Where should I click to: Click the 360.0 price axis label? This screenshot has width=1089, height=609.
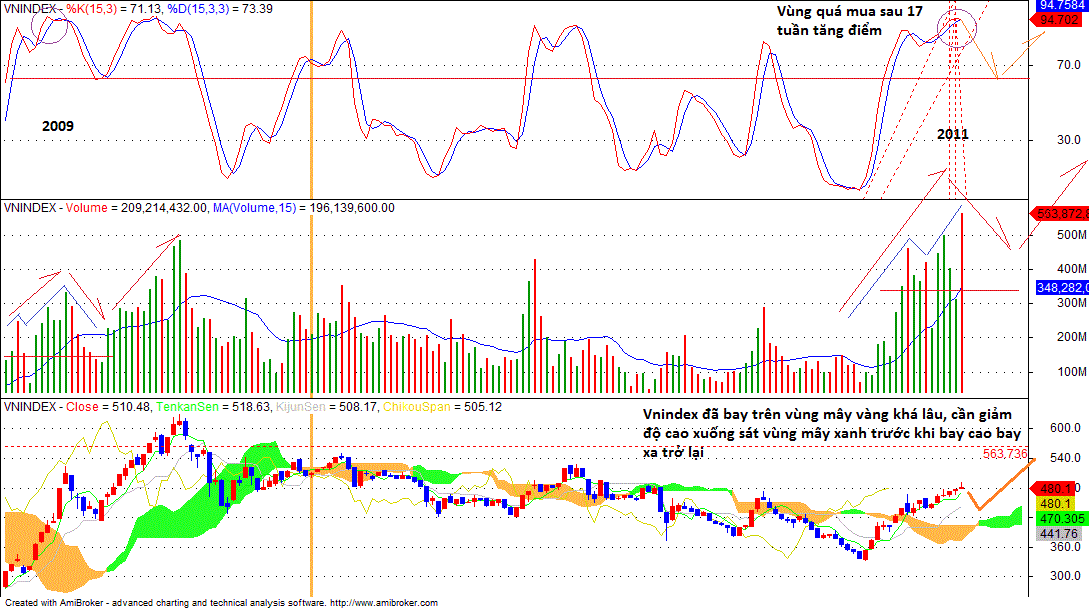[x=1065, y=547]
